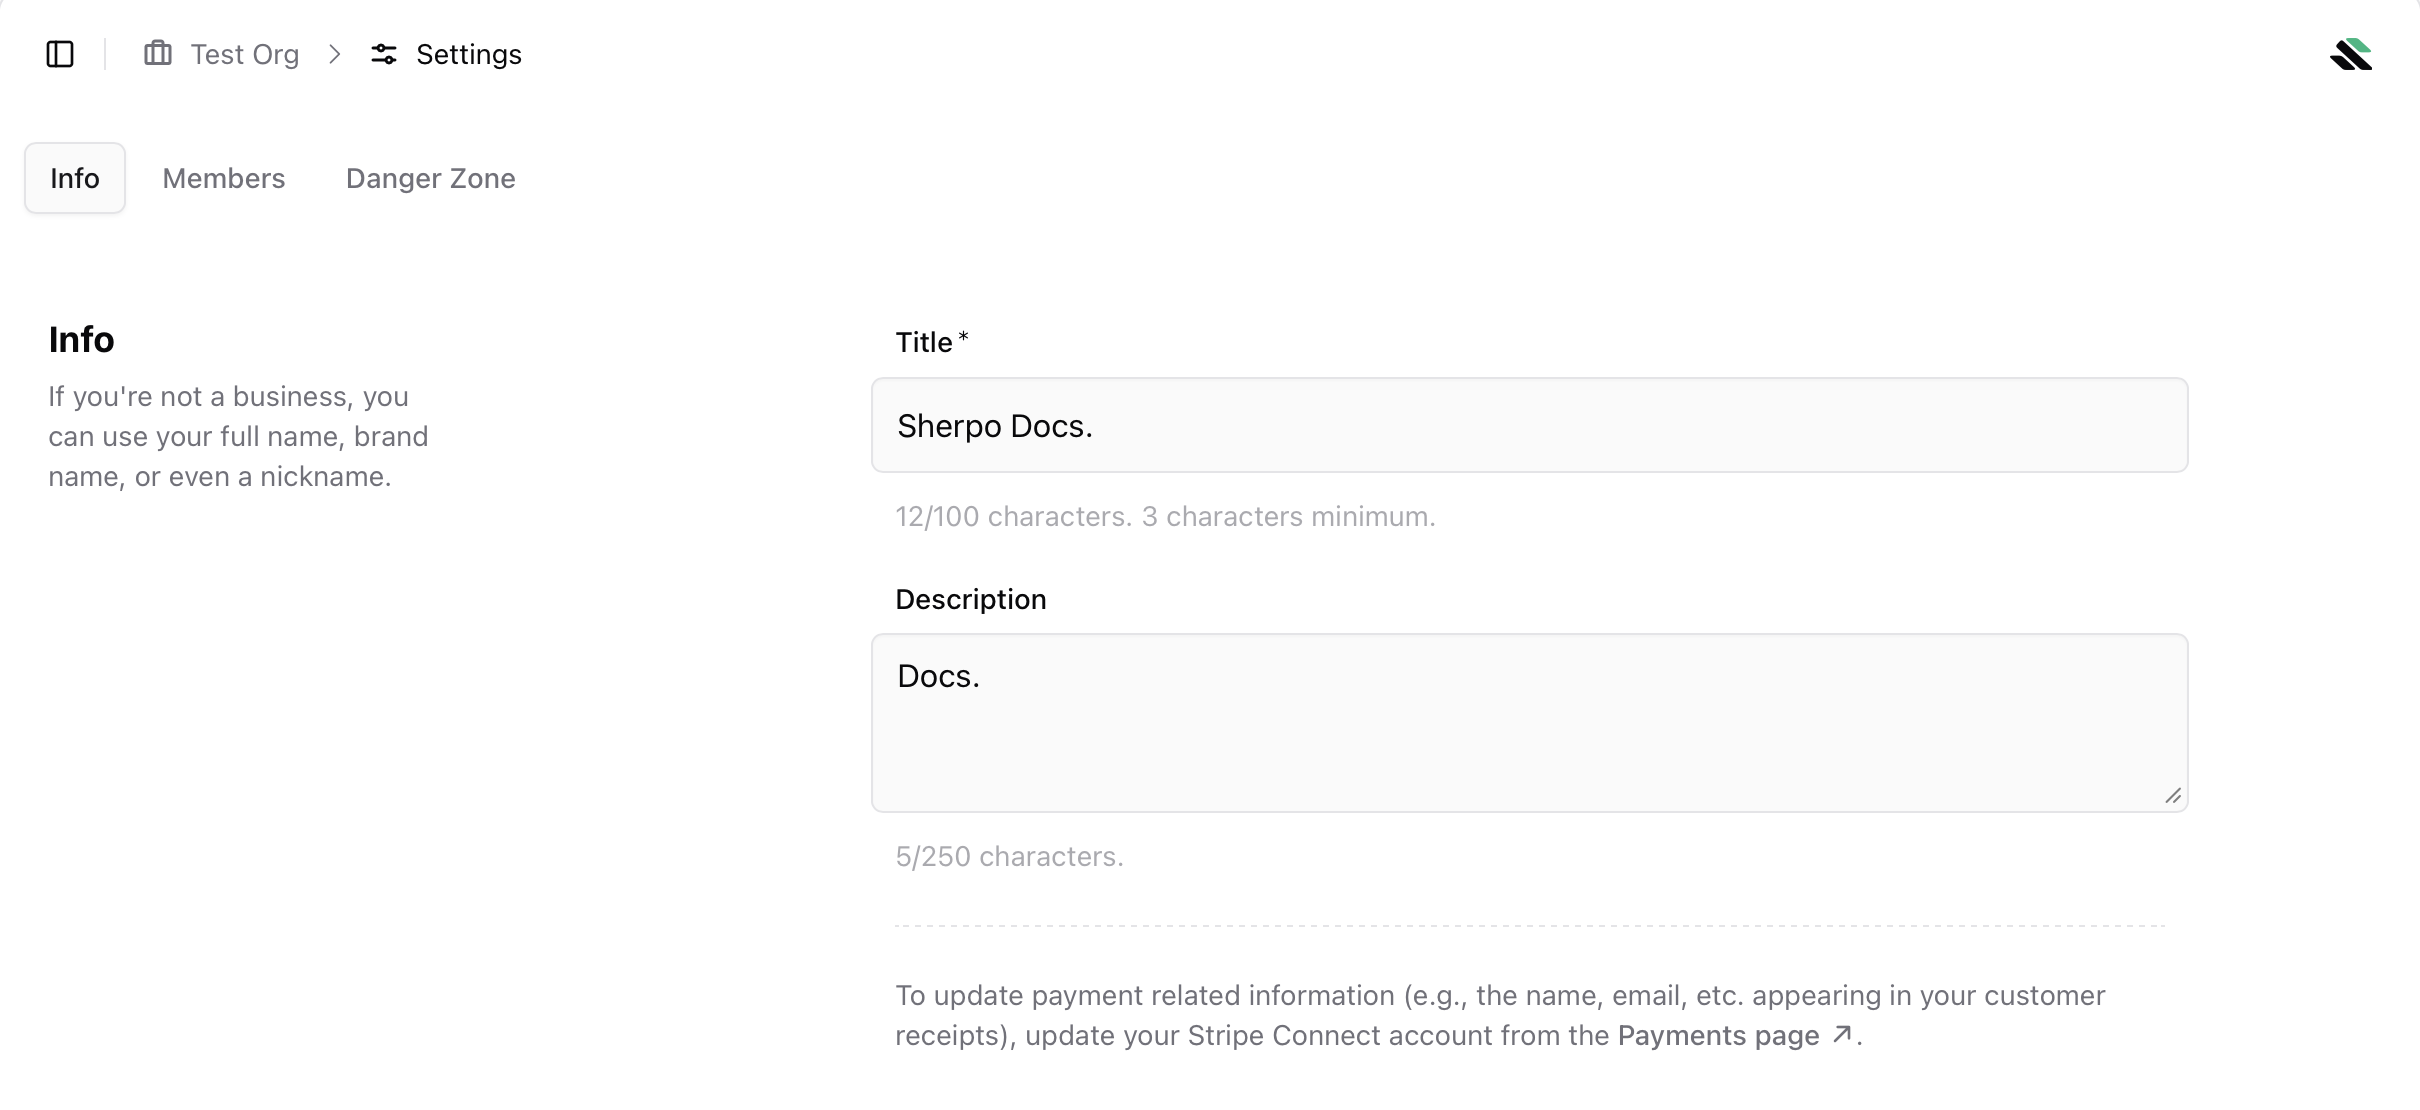Select the settings sliders icon in breadcrumb

383,54
